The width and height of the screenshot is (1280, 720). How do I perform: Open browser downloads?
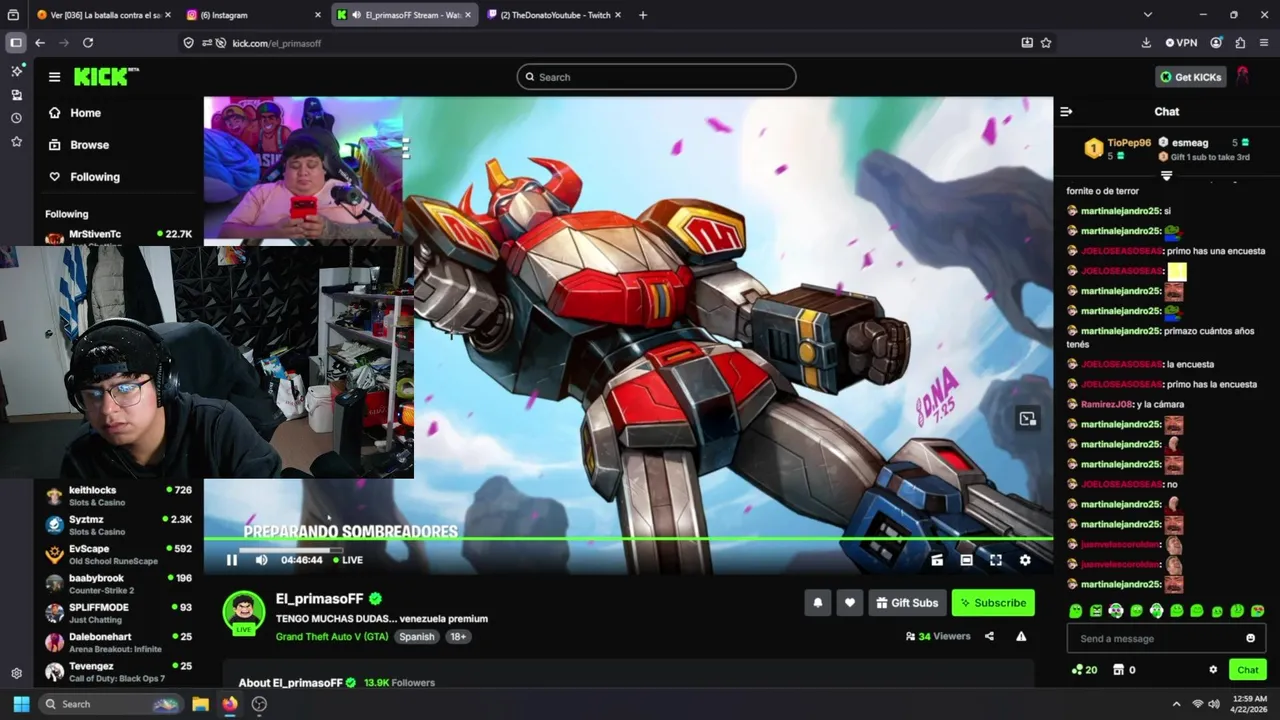click(1146, 43)
